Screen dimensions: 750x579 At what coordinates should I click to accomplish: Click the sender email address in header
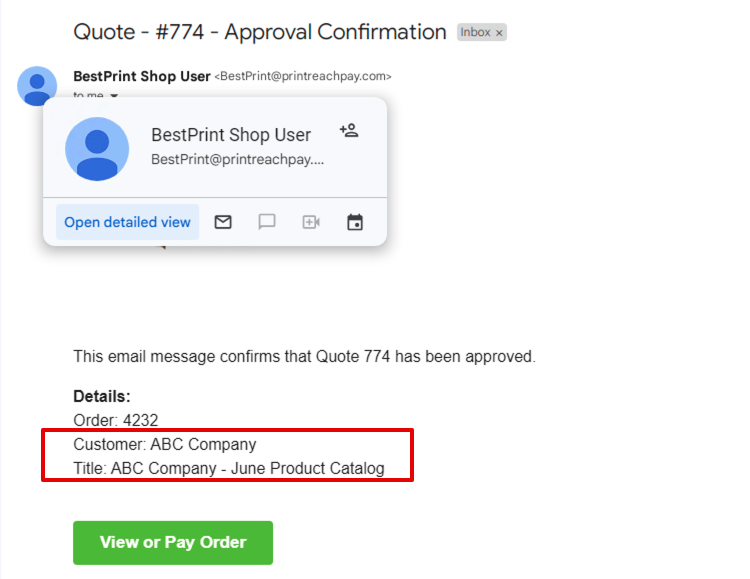[303, 77]
